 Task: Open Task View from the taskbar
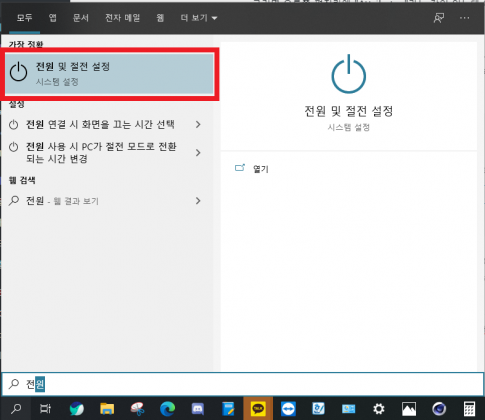pos(45,408)
